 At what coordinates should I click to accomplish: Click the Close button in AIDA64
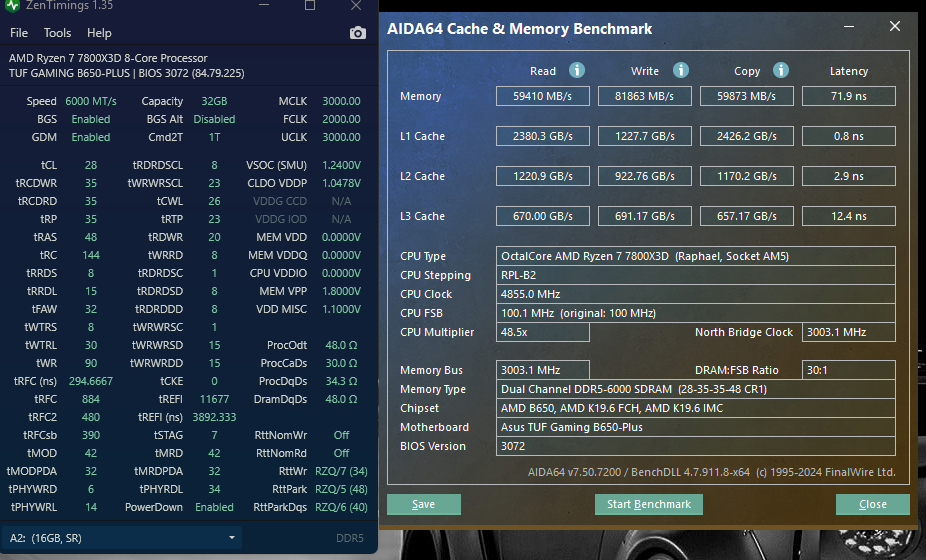[x=872, y=504]
